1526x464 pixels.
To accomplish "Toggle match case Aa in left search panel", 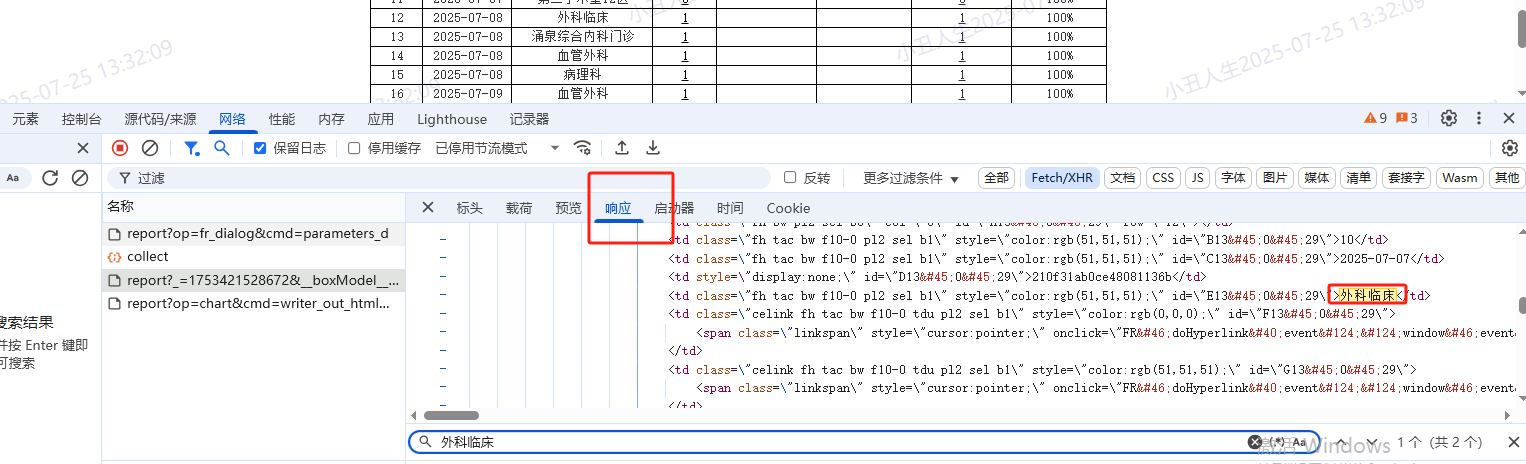I will 13,178.
